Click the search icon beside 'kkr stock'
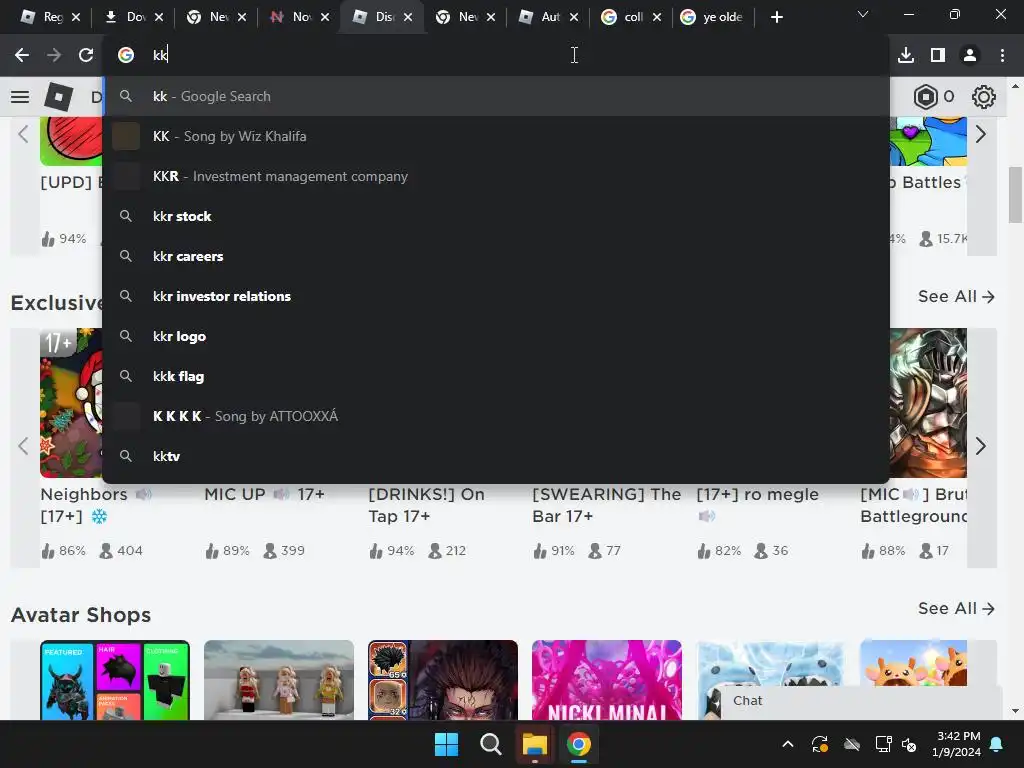 point(126,216)
